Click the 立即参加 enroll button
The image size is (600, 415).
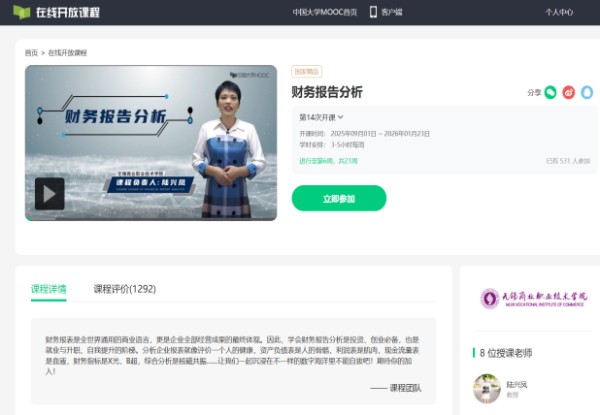(x=338, y=198)
